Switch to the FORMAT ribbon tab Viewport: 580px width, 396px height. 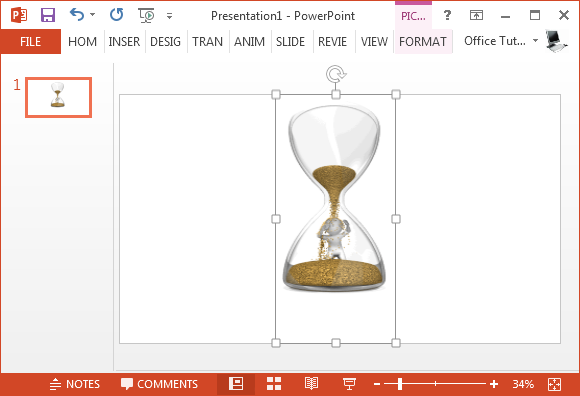[x=423, y=41]
